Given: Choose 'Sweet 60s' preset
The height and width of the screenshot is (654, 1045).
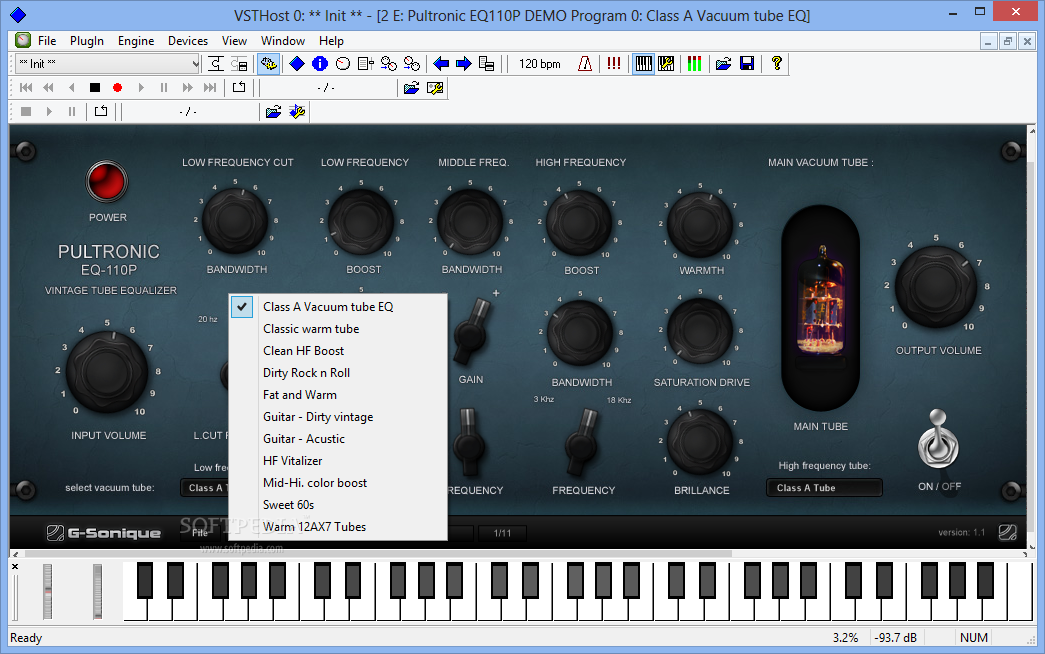Looking at the screenshot, I should point(338,505).
